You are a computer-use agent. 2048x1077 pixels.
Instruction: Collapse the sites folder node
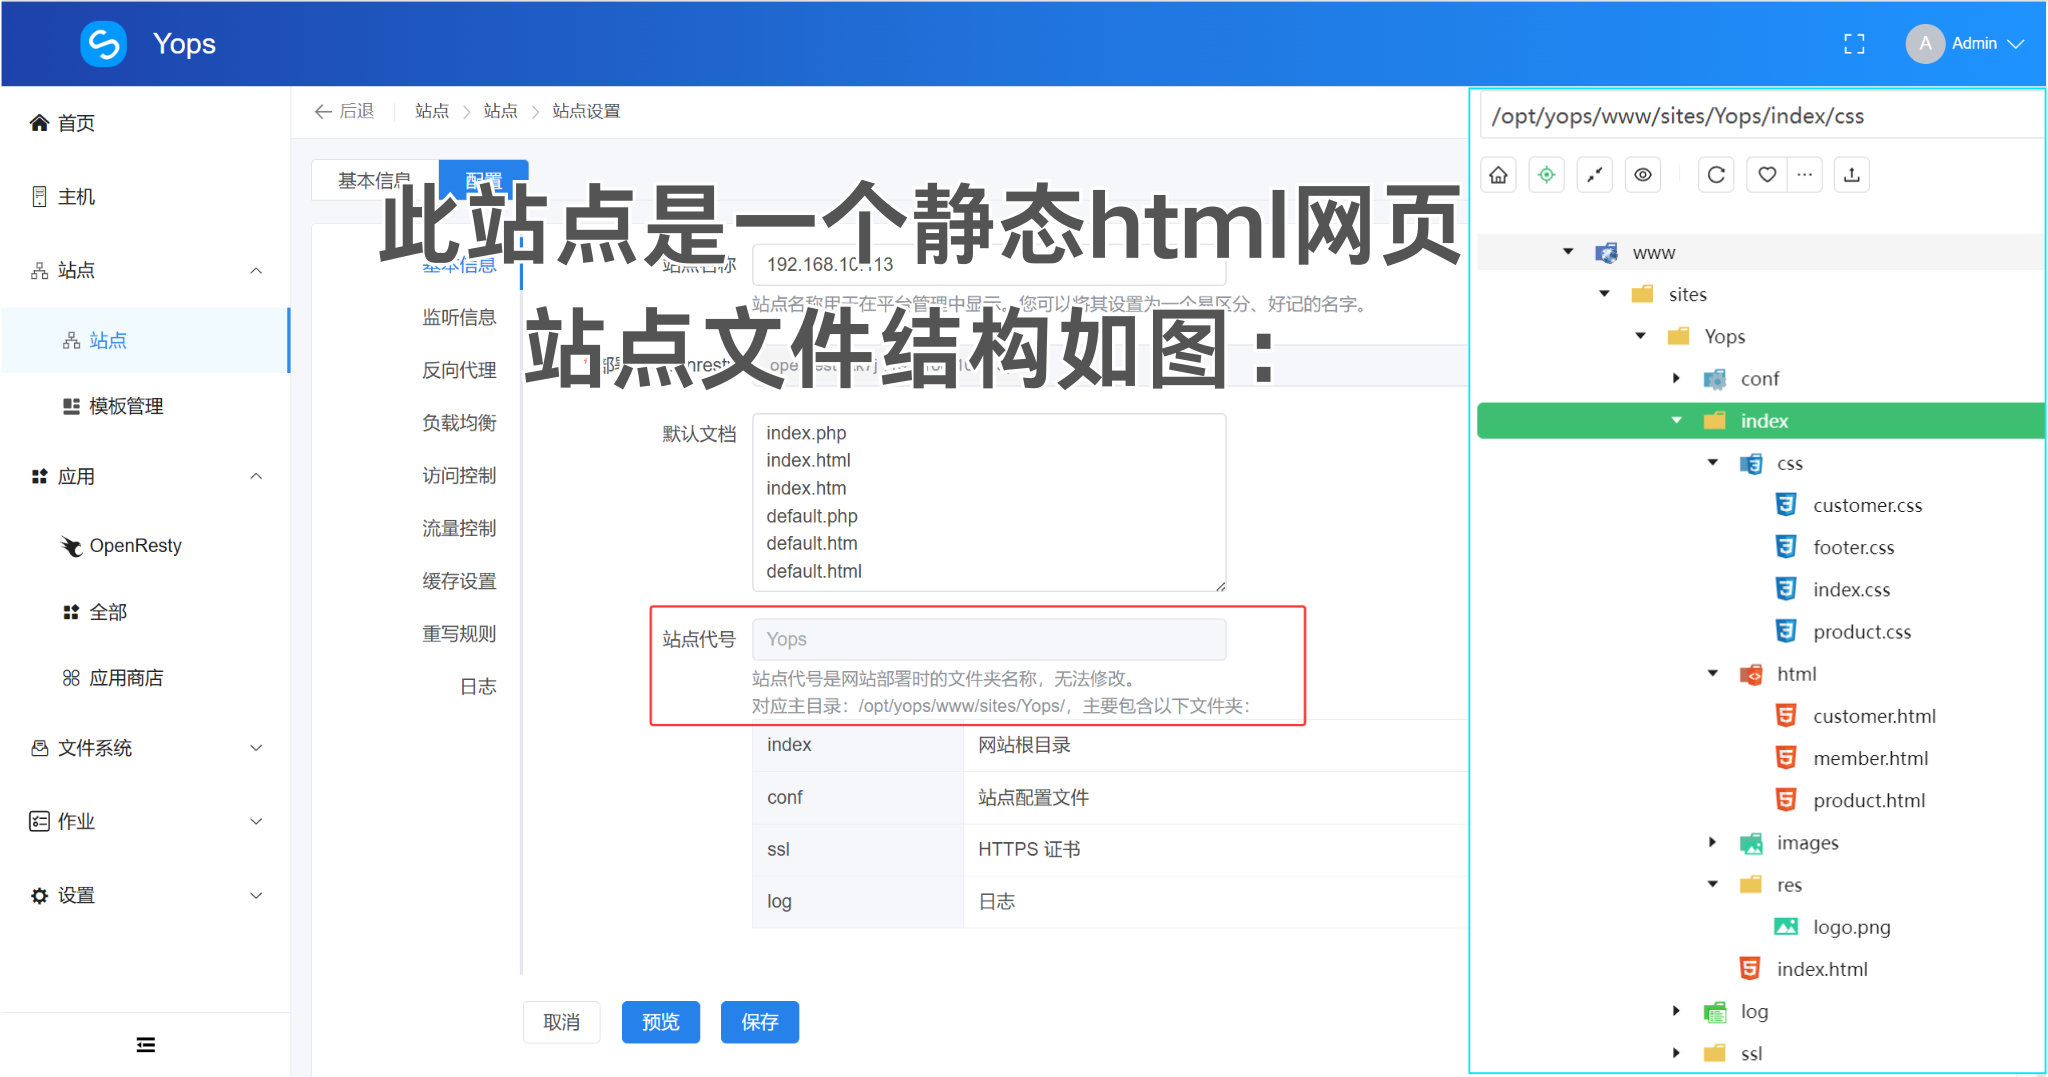point(1604,294)
